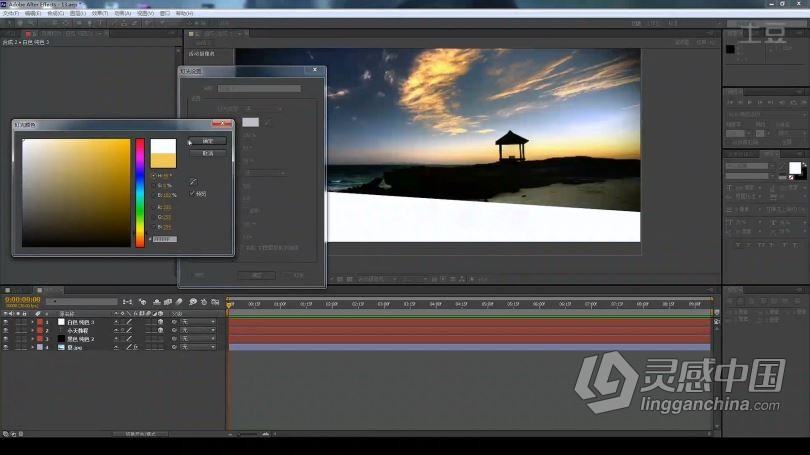810x455 pixels.
Task: Click first-frame button in Preview panel
Action: (730, 102)
